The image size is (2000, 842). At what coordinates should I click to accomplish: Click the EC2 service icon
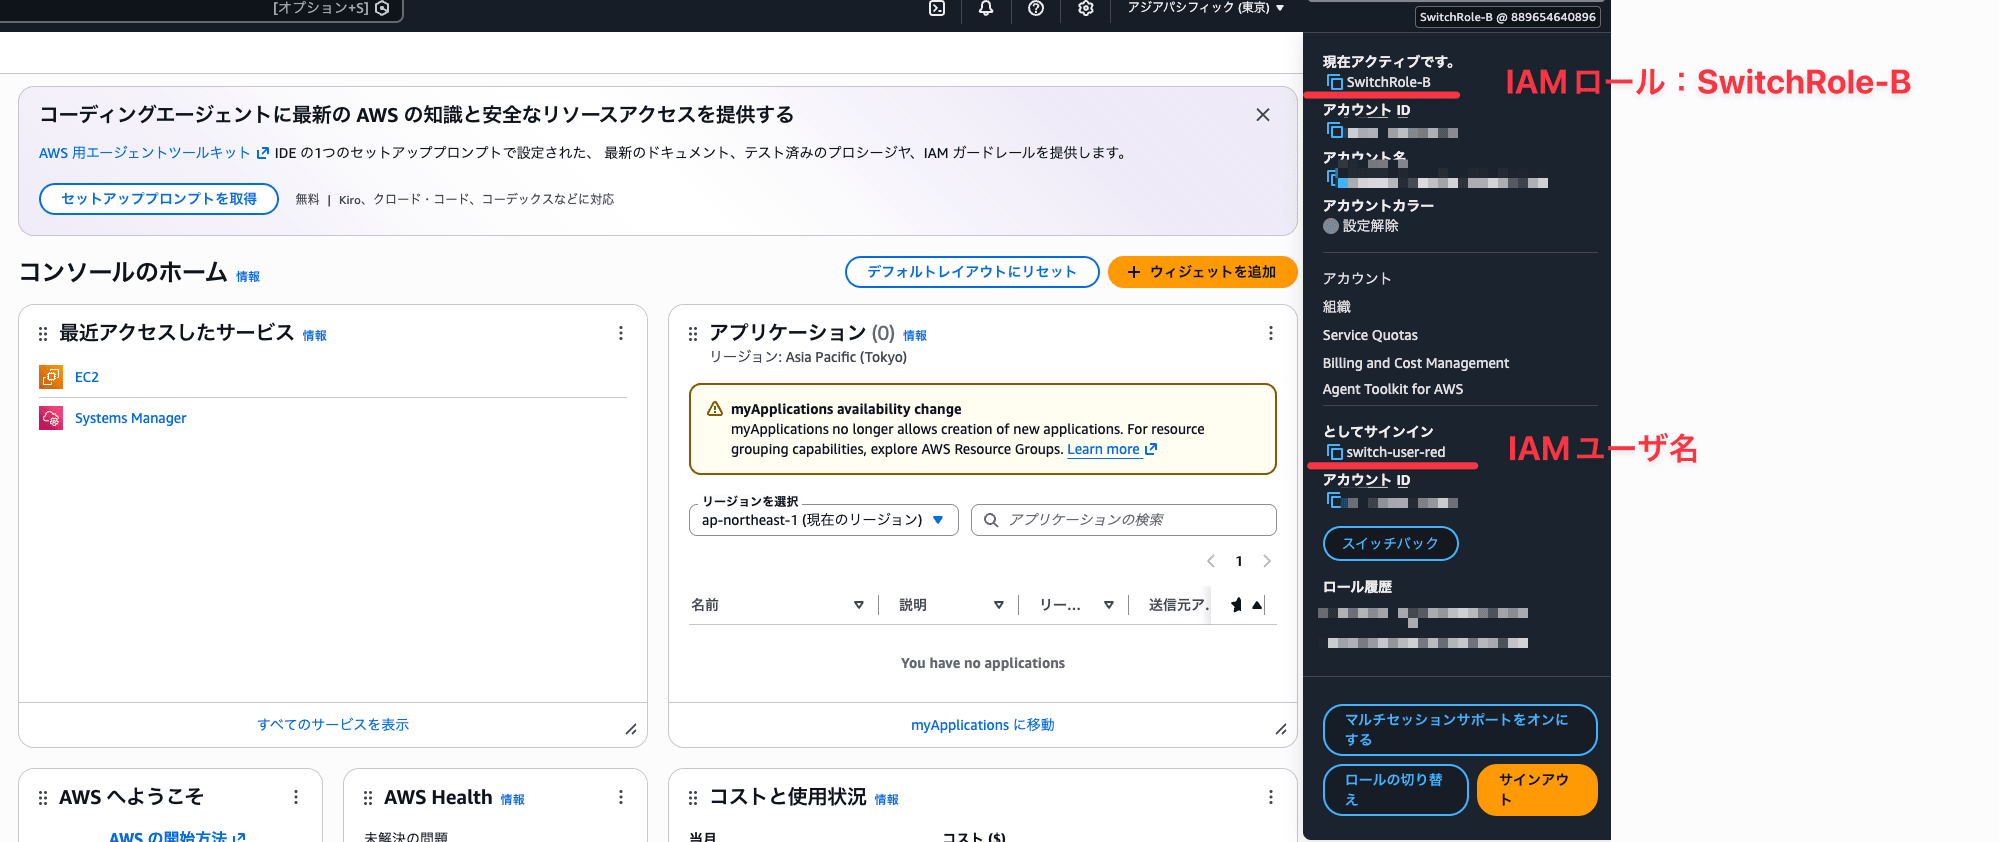pyautogui.click(x=51, y=377)
